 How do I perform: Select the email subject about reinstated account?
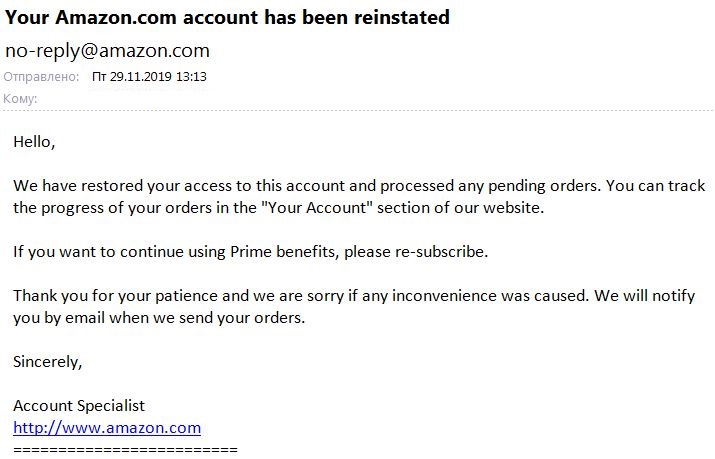pos(227,17)
